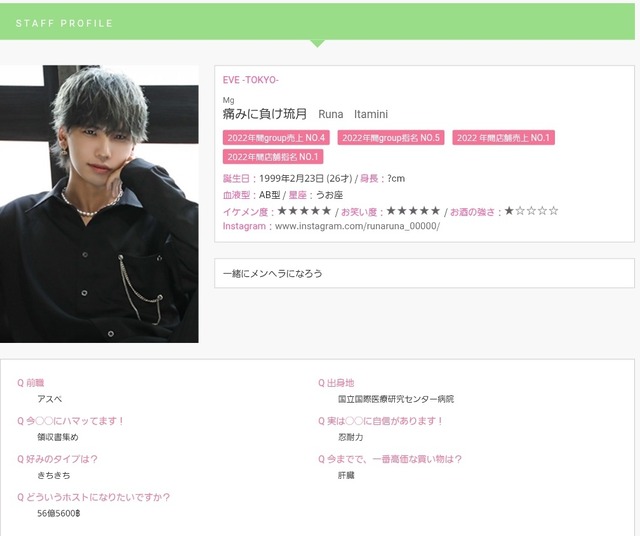Click the Q 今までで、一番高価な買い物は？ question

(x=390, y=459)
